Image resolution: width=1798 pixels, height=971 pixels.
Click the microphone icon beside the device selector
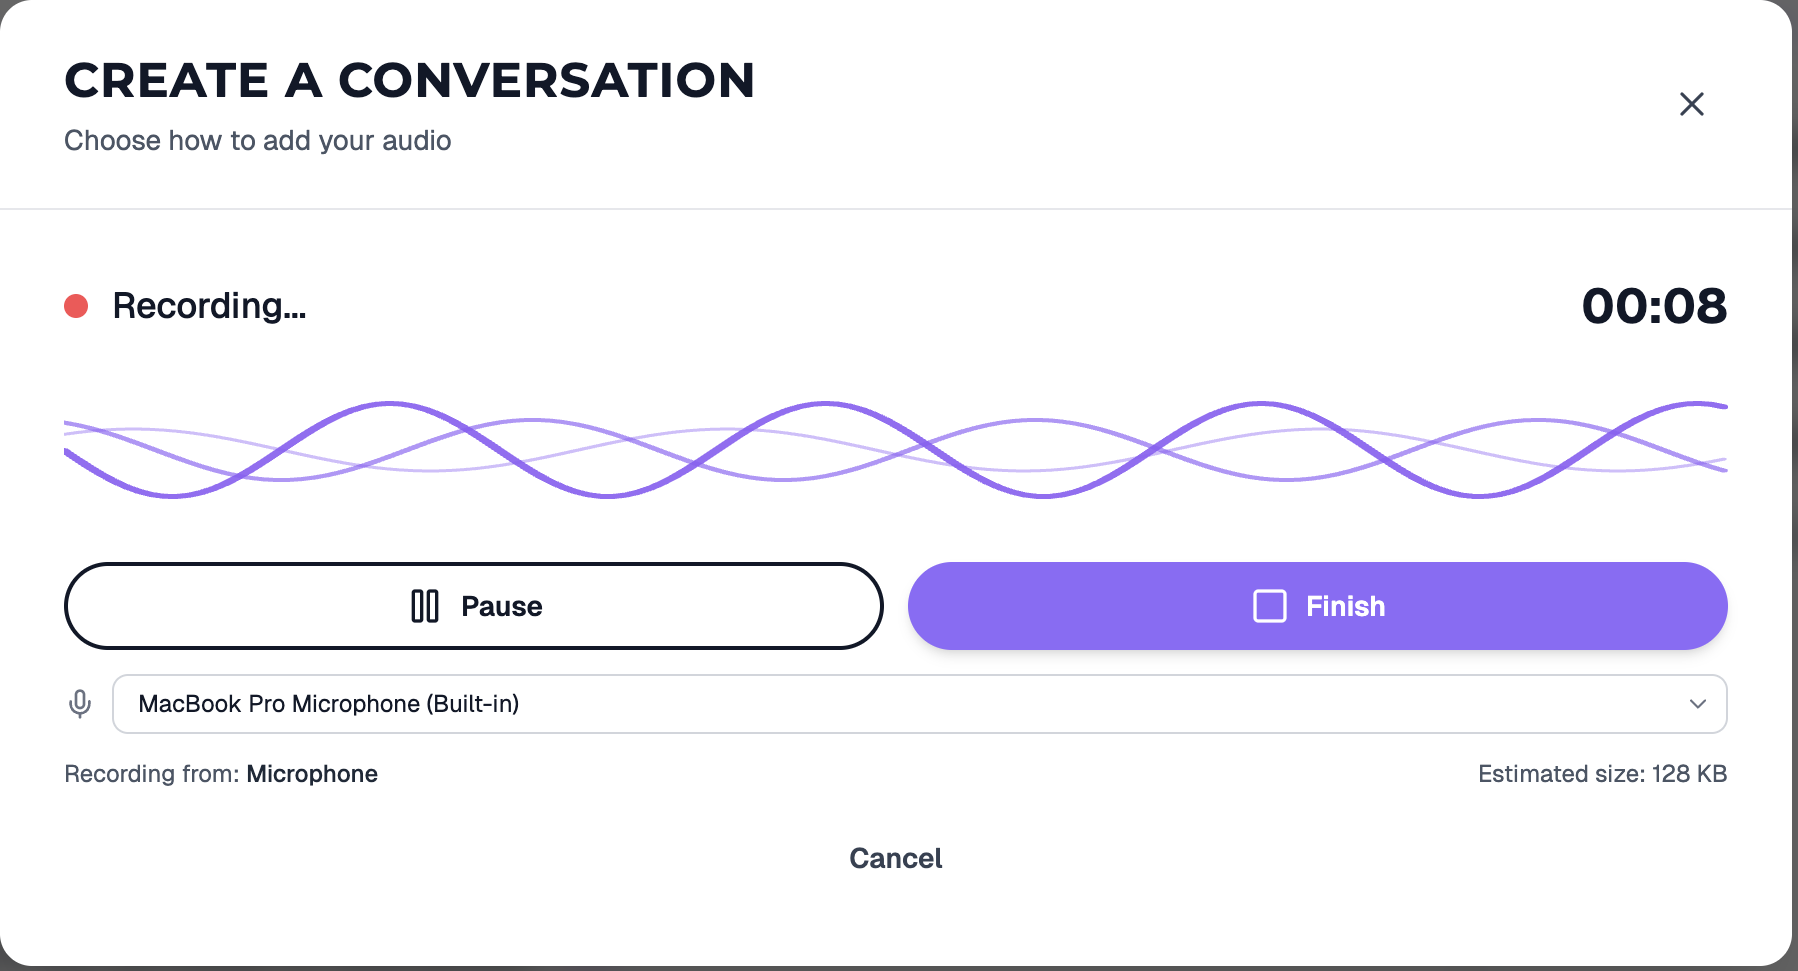pyautogui.click(x=80, y=704)
